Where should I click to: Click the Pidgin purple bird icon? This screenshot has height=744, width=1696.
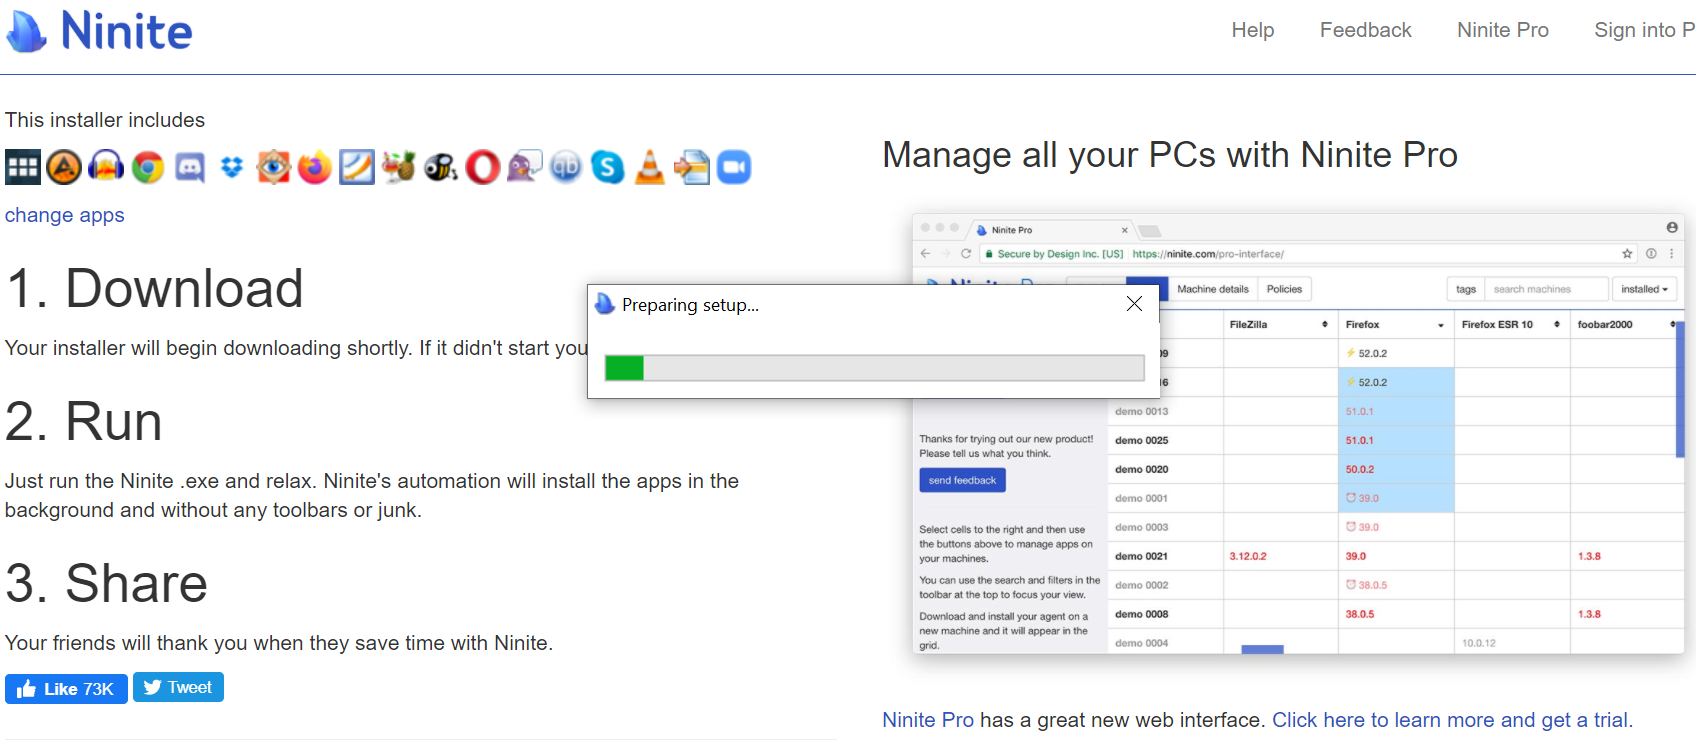pyautogui.click(x=524, y=167)
